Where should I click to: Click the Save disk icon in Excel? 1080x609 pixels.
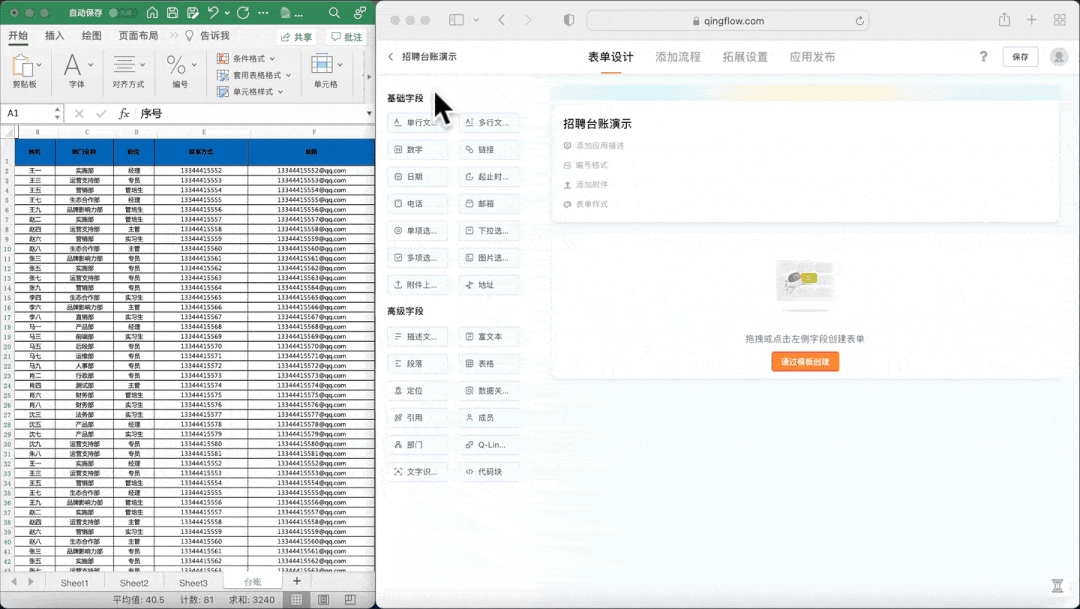[x=173, y=12]
